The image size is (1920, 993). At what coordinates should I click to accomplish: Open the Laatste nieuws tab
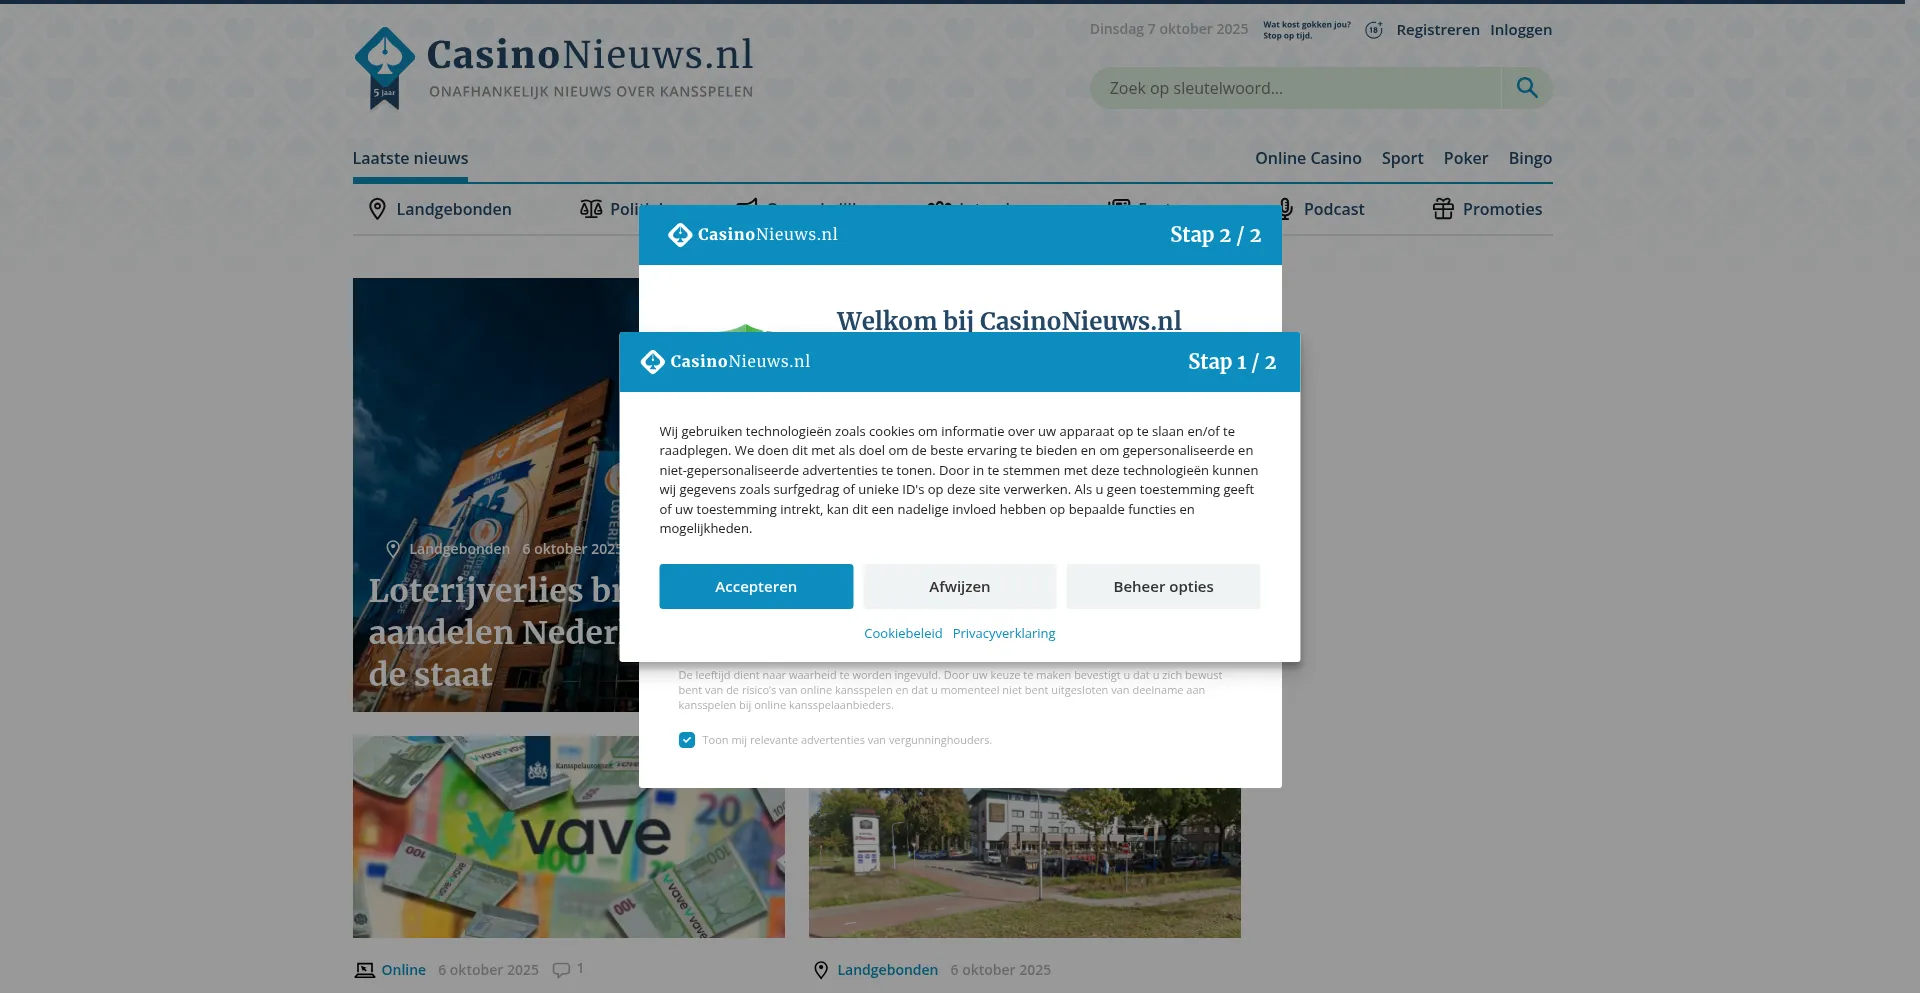[410, 158]
